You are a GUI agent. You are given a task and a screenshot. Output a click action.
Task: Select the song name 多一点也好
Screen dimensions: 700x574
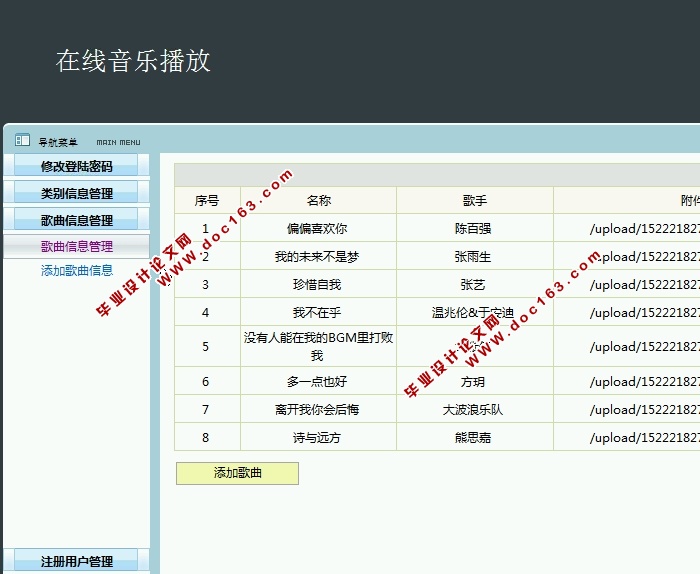[317, 382]
